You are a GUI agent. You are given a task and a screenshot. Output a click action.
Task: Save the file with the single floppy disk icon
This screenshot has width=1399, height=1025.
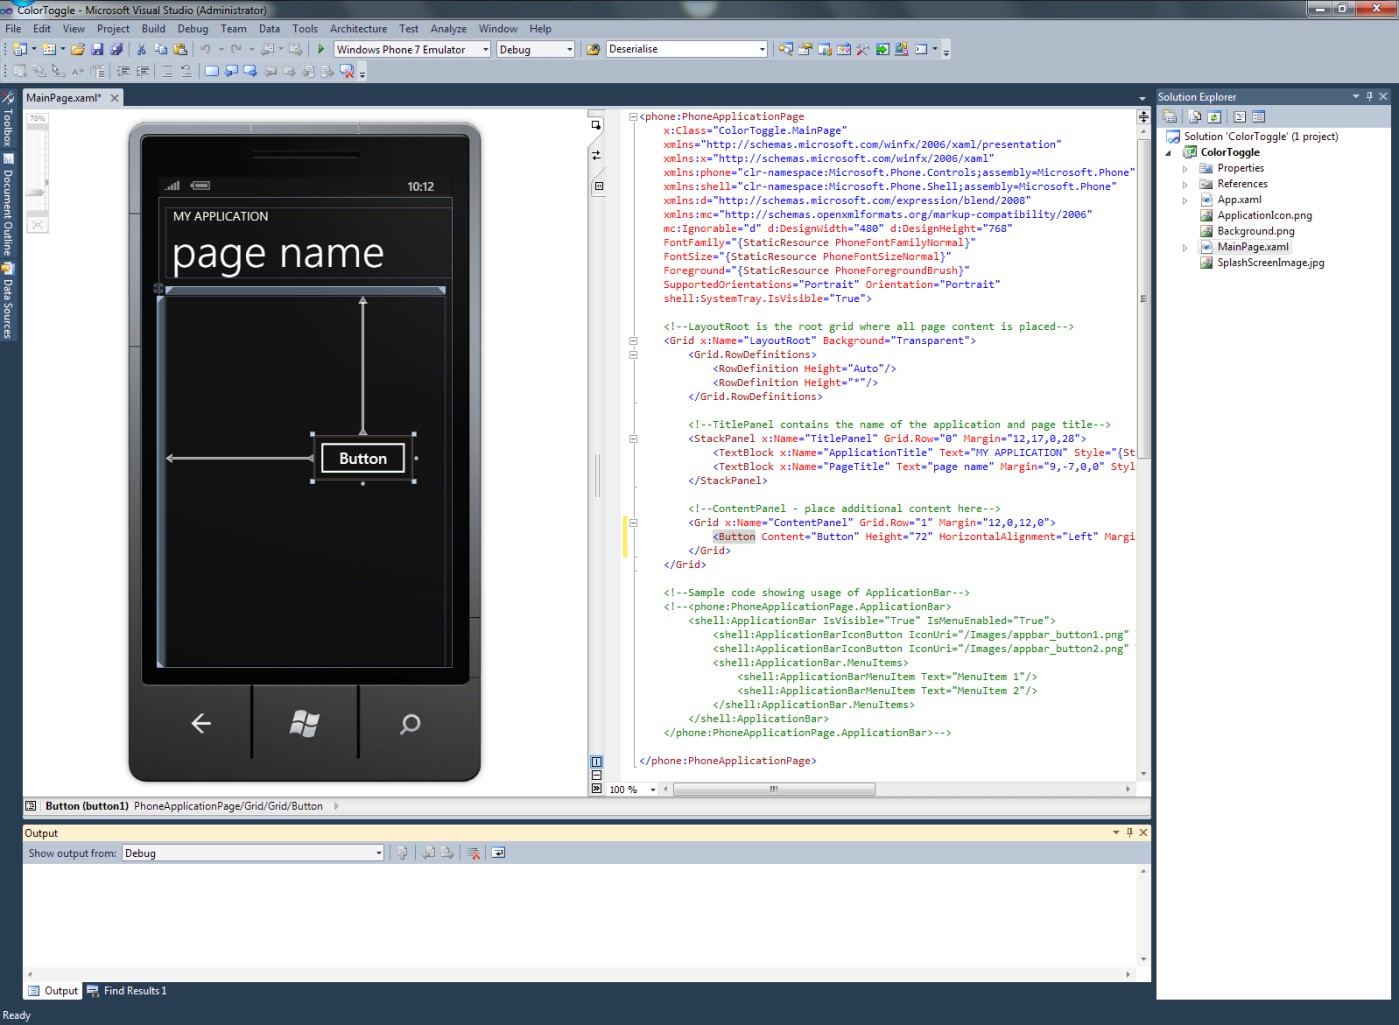[97, 49]
